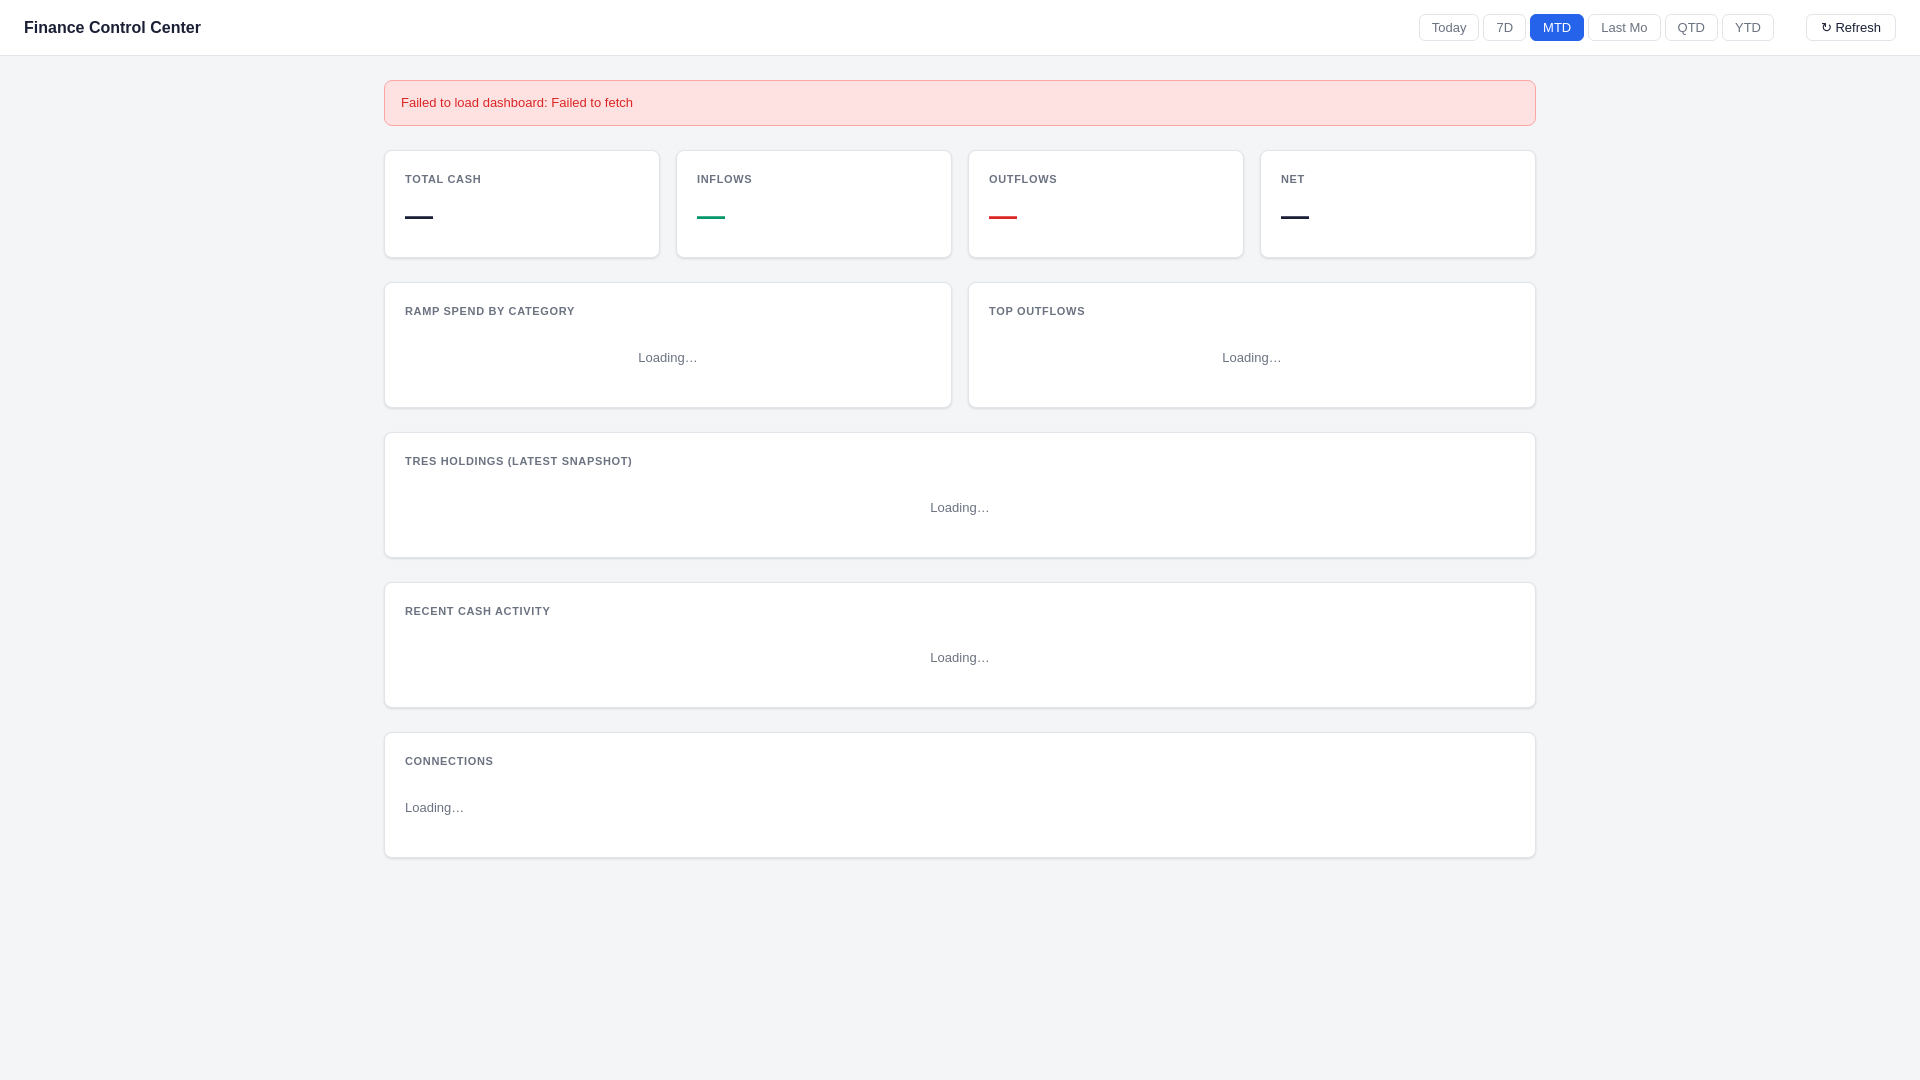Click the TRES HOLDINGS (LATEST SNAPSHOT) heading
Image resolution: width=1920 pixels, height=1080 pixels.
518,461
